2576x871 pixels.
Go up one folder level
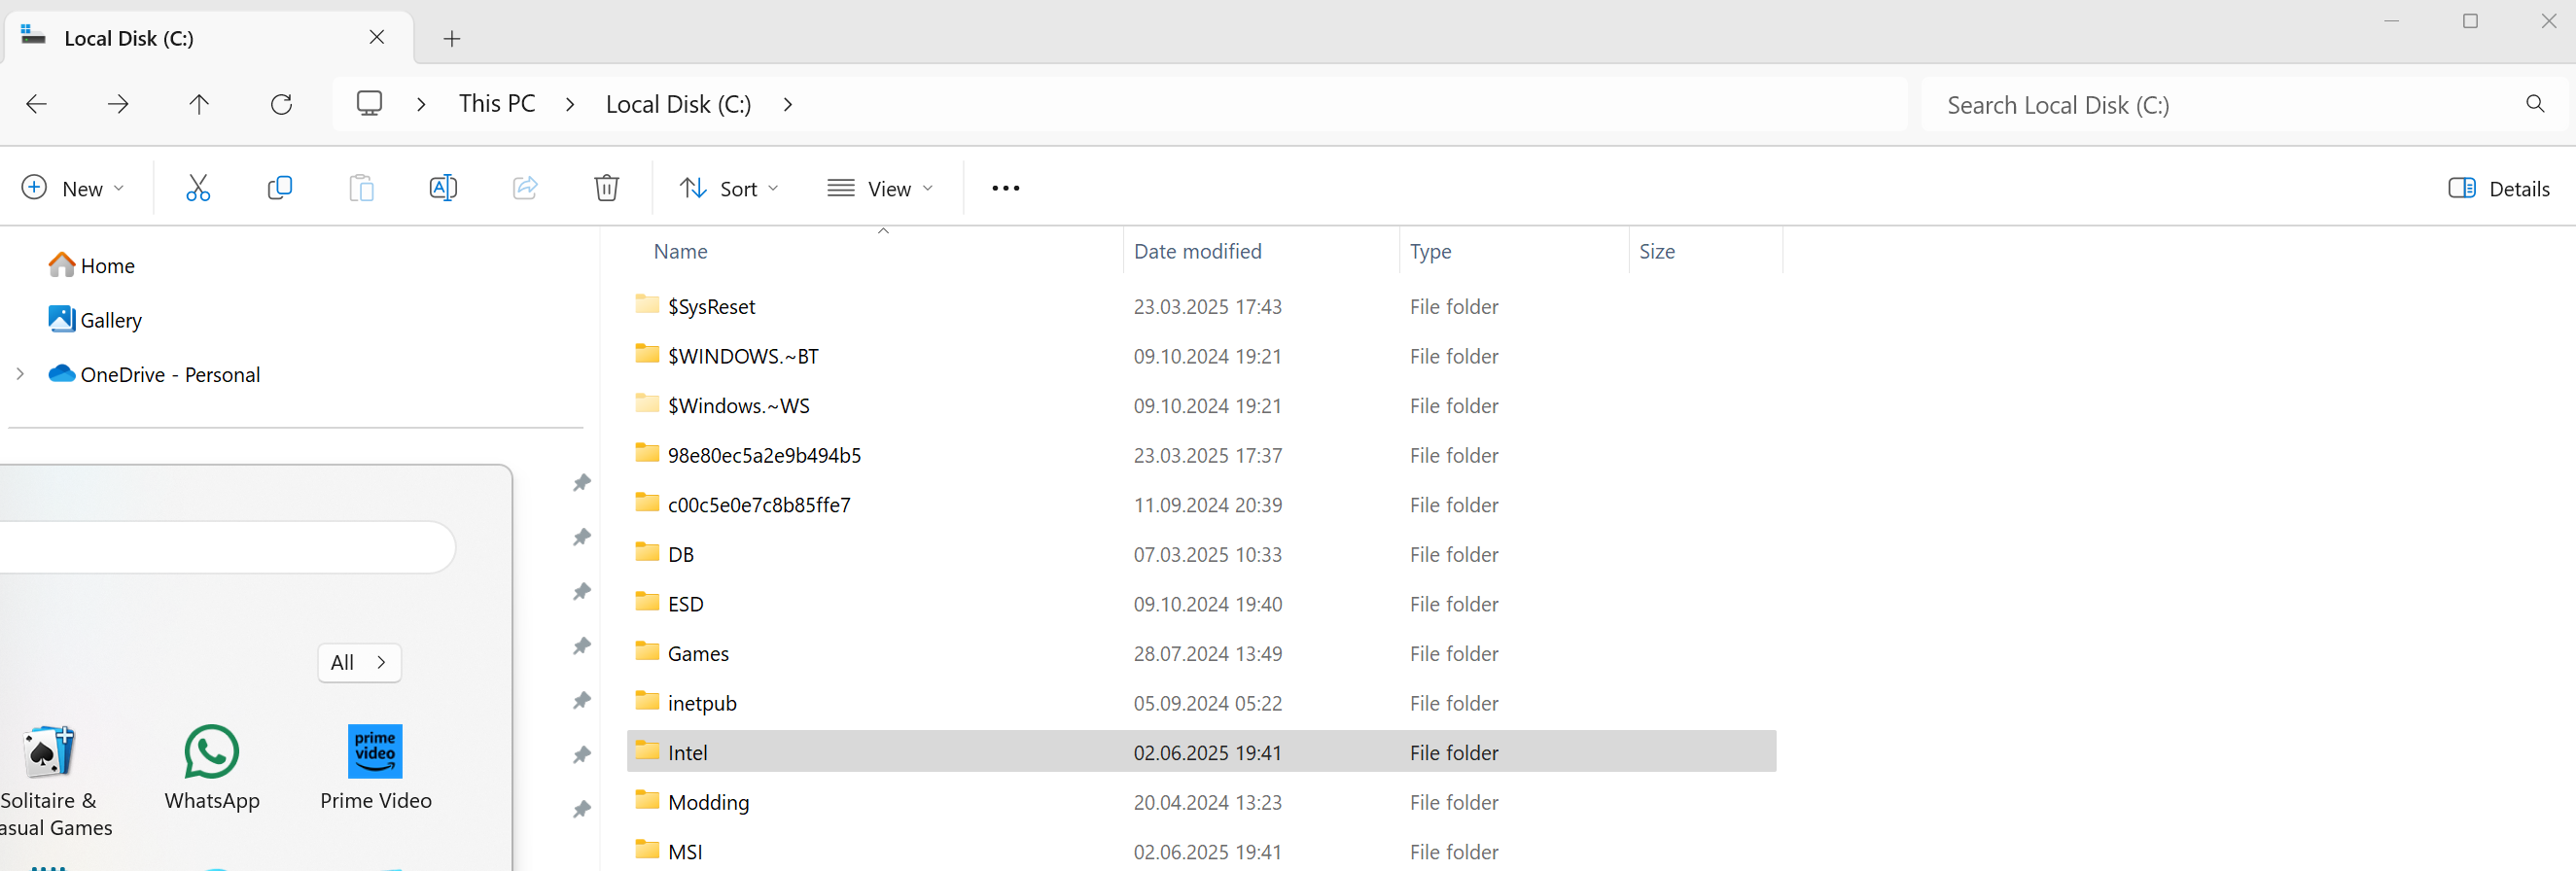pos(199,104)
